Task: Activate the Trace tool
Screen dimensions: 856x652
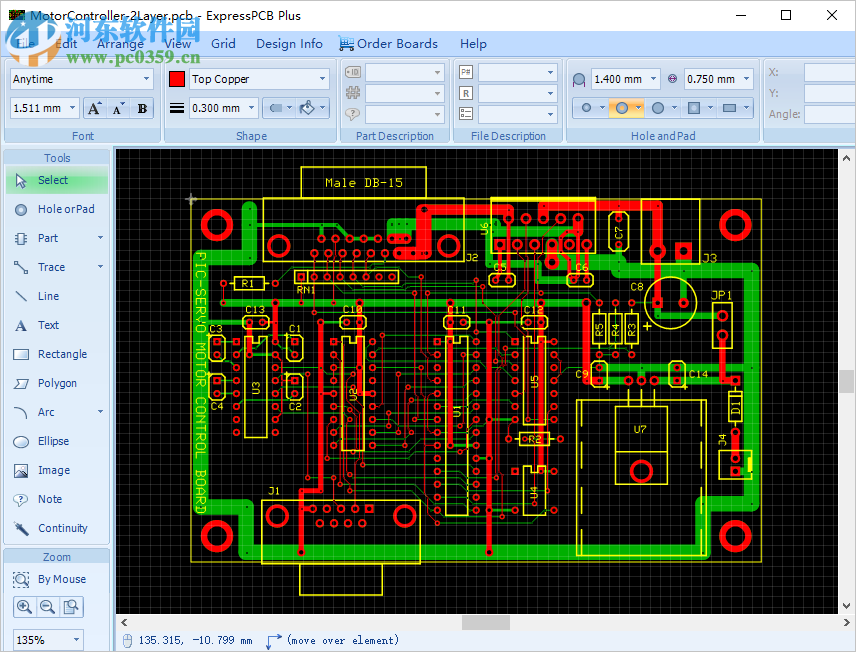Action: tap(50, 267)
